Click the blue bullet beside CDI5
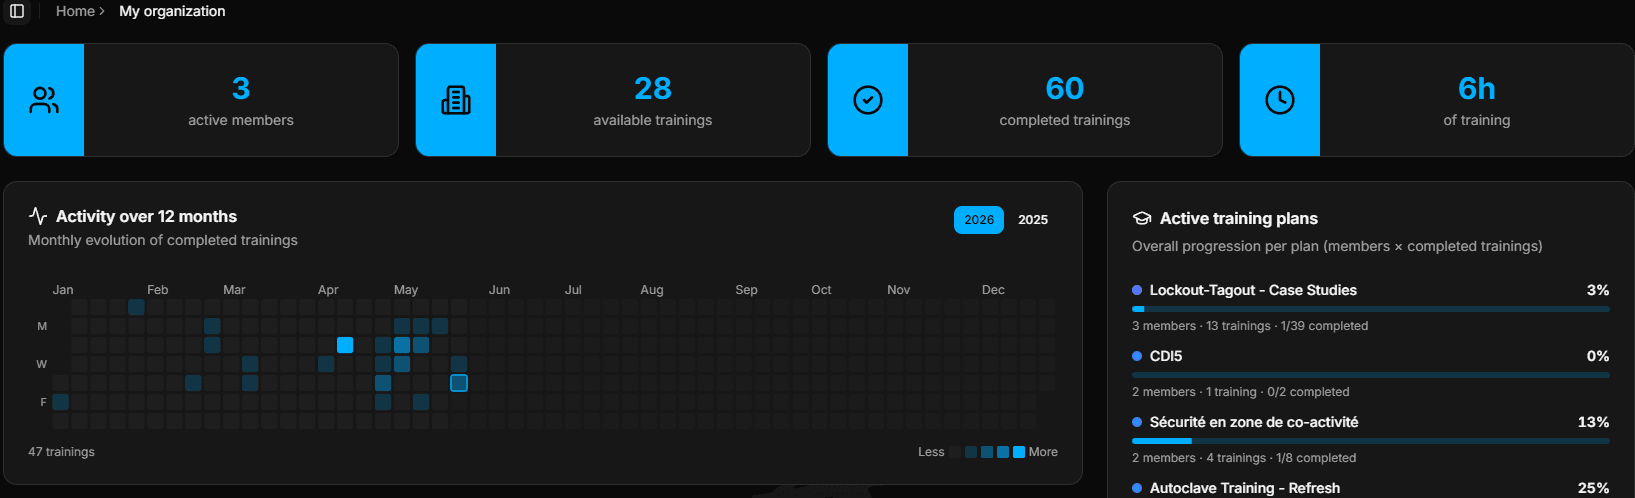 pyautogui.click(x=1137, y=356)
